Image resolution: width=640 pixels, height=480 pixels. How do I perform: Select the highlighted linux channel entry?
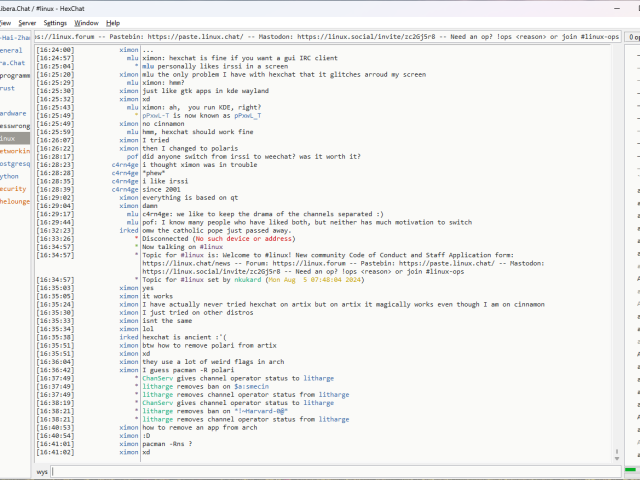pyautogui.click(x=8, y=138)
